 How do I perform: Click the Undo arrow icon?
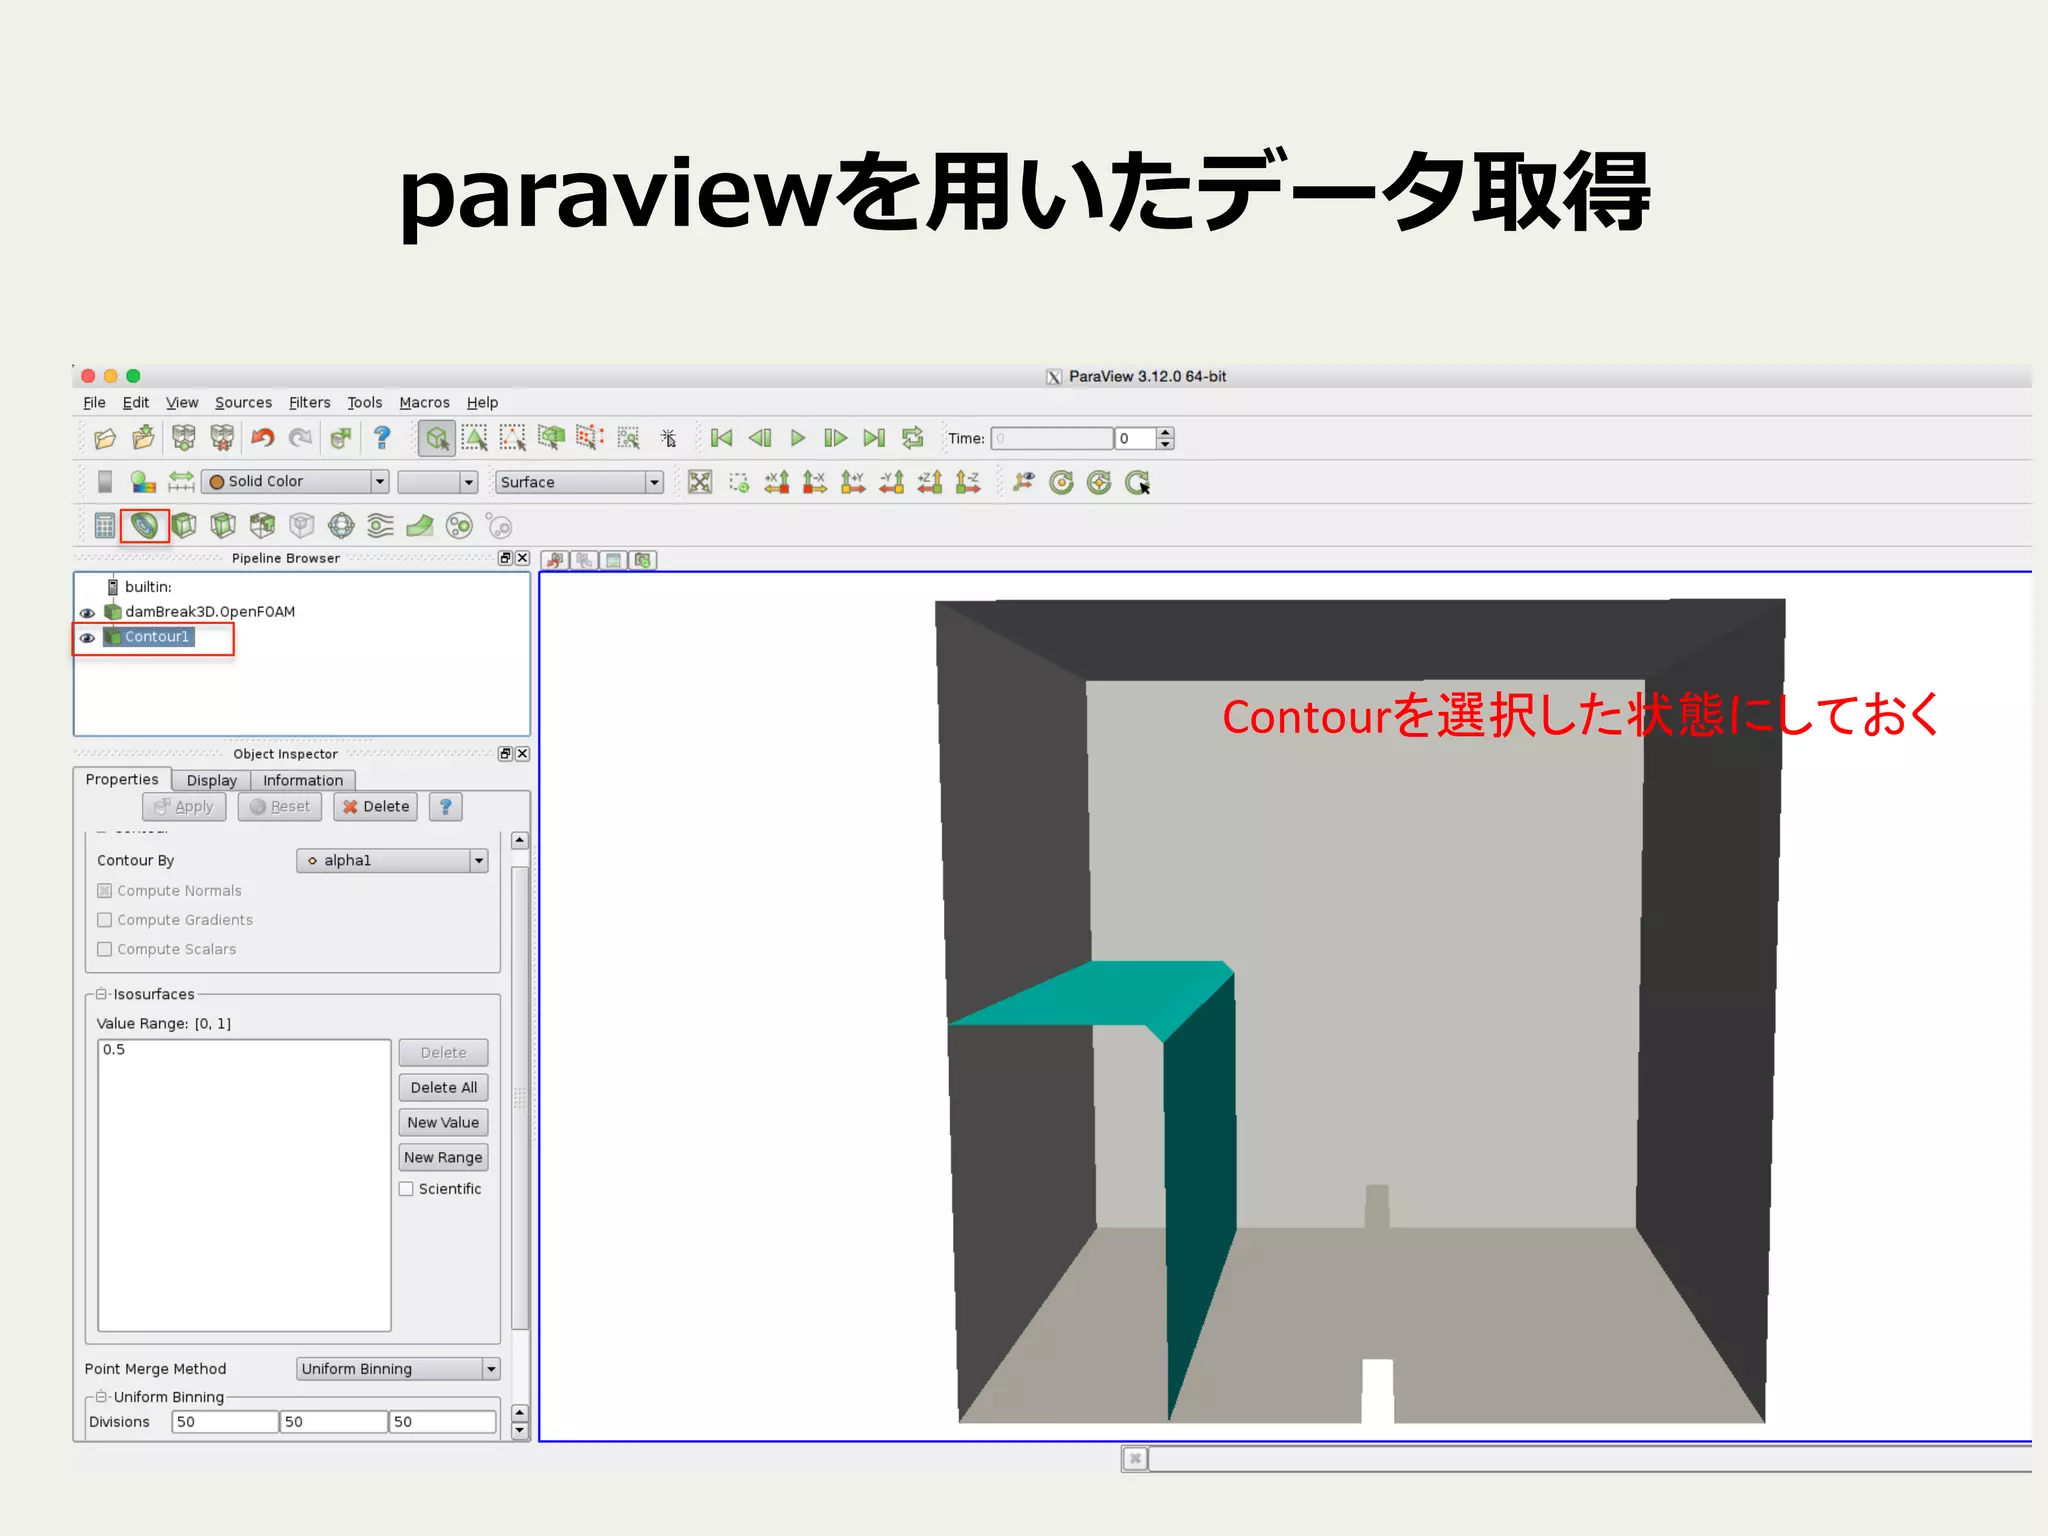[262, 438]
